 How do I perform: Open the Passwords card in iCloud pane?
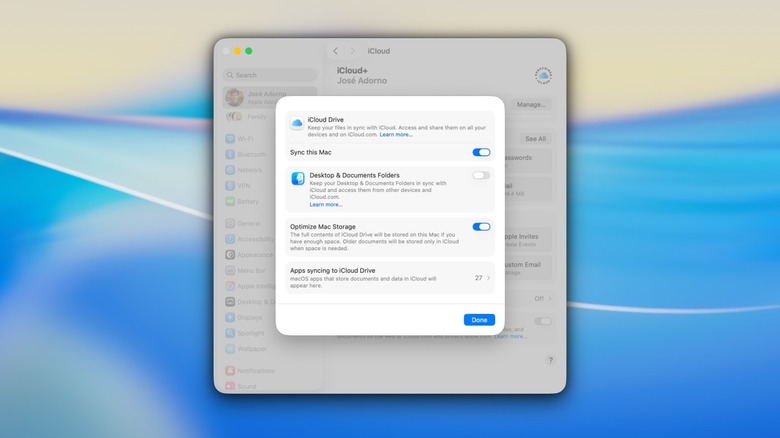[527, 160]
